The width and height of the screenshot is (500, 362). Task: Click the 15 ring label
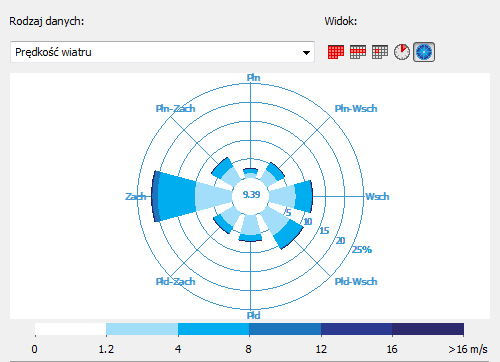pos(324,231)
